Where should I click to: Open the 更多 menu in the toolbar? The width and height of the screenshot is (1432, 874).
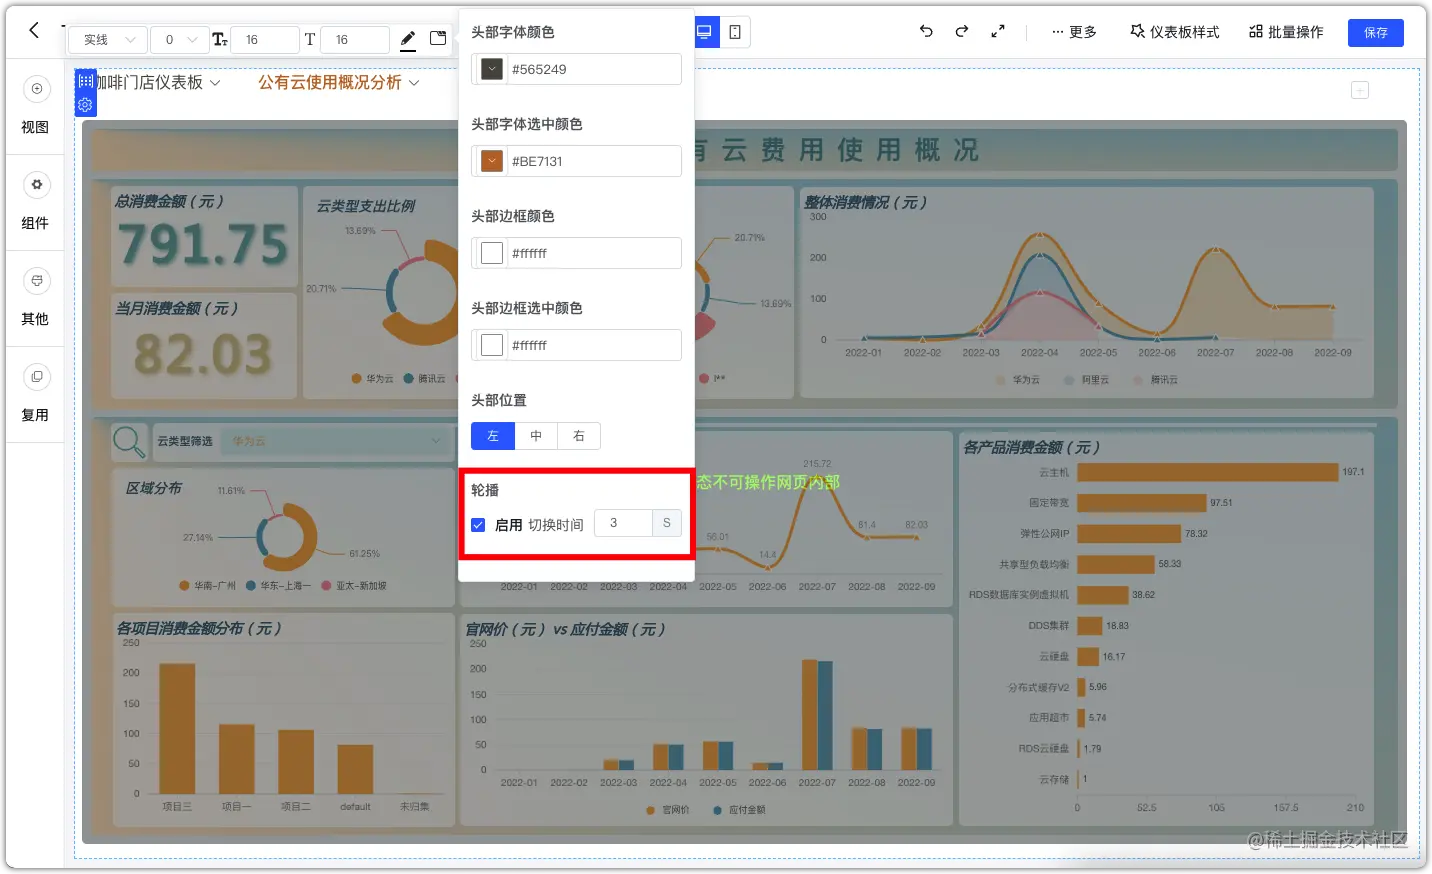[x=1072, y=31]
